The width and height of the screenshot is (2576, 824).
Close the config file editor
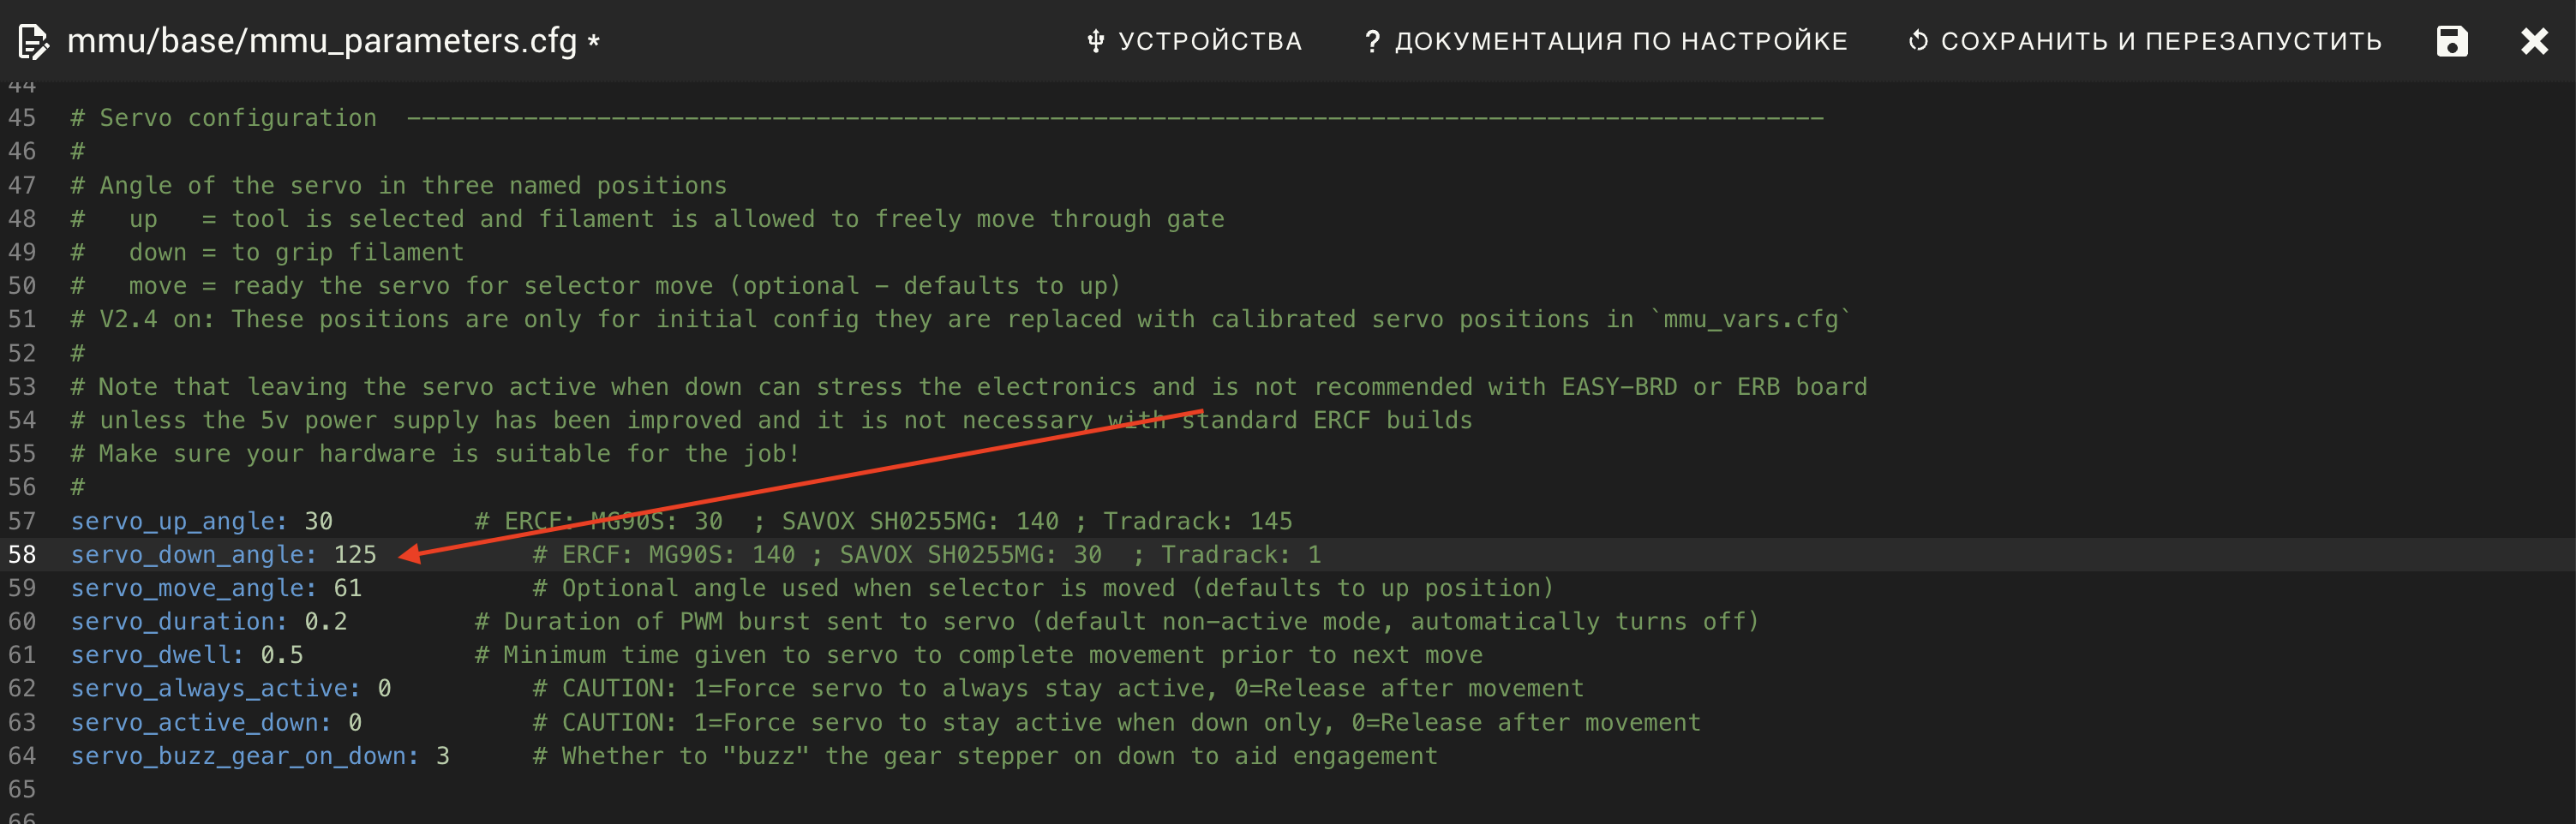click(2534, 41)
